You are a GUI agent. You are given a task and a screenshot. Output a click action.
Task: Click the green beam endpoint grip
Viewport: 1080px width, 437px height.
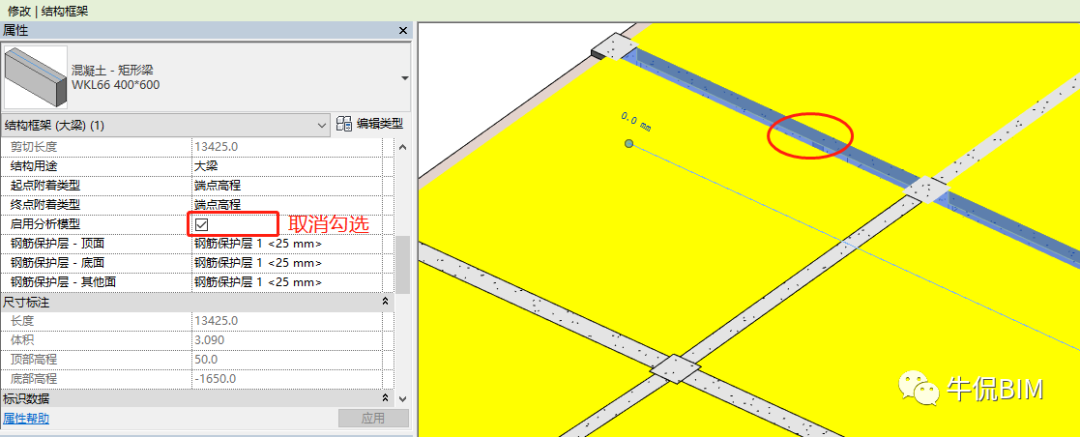pyautogui.click(x=628, y=143)
